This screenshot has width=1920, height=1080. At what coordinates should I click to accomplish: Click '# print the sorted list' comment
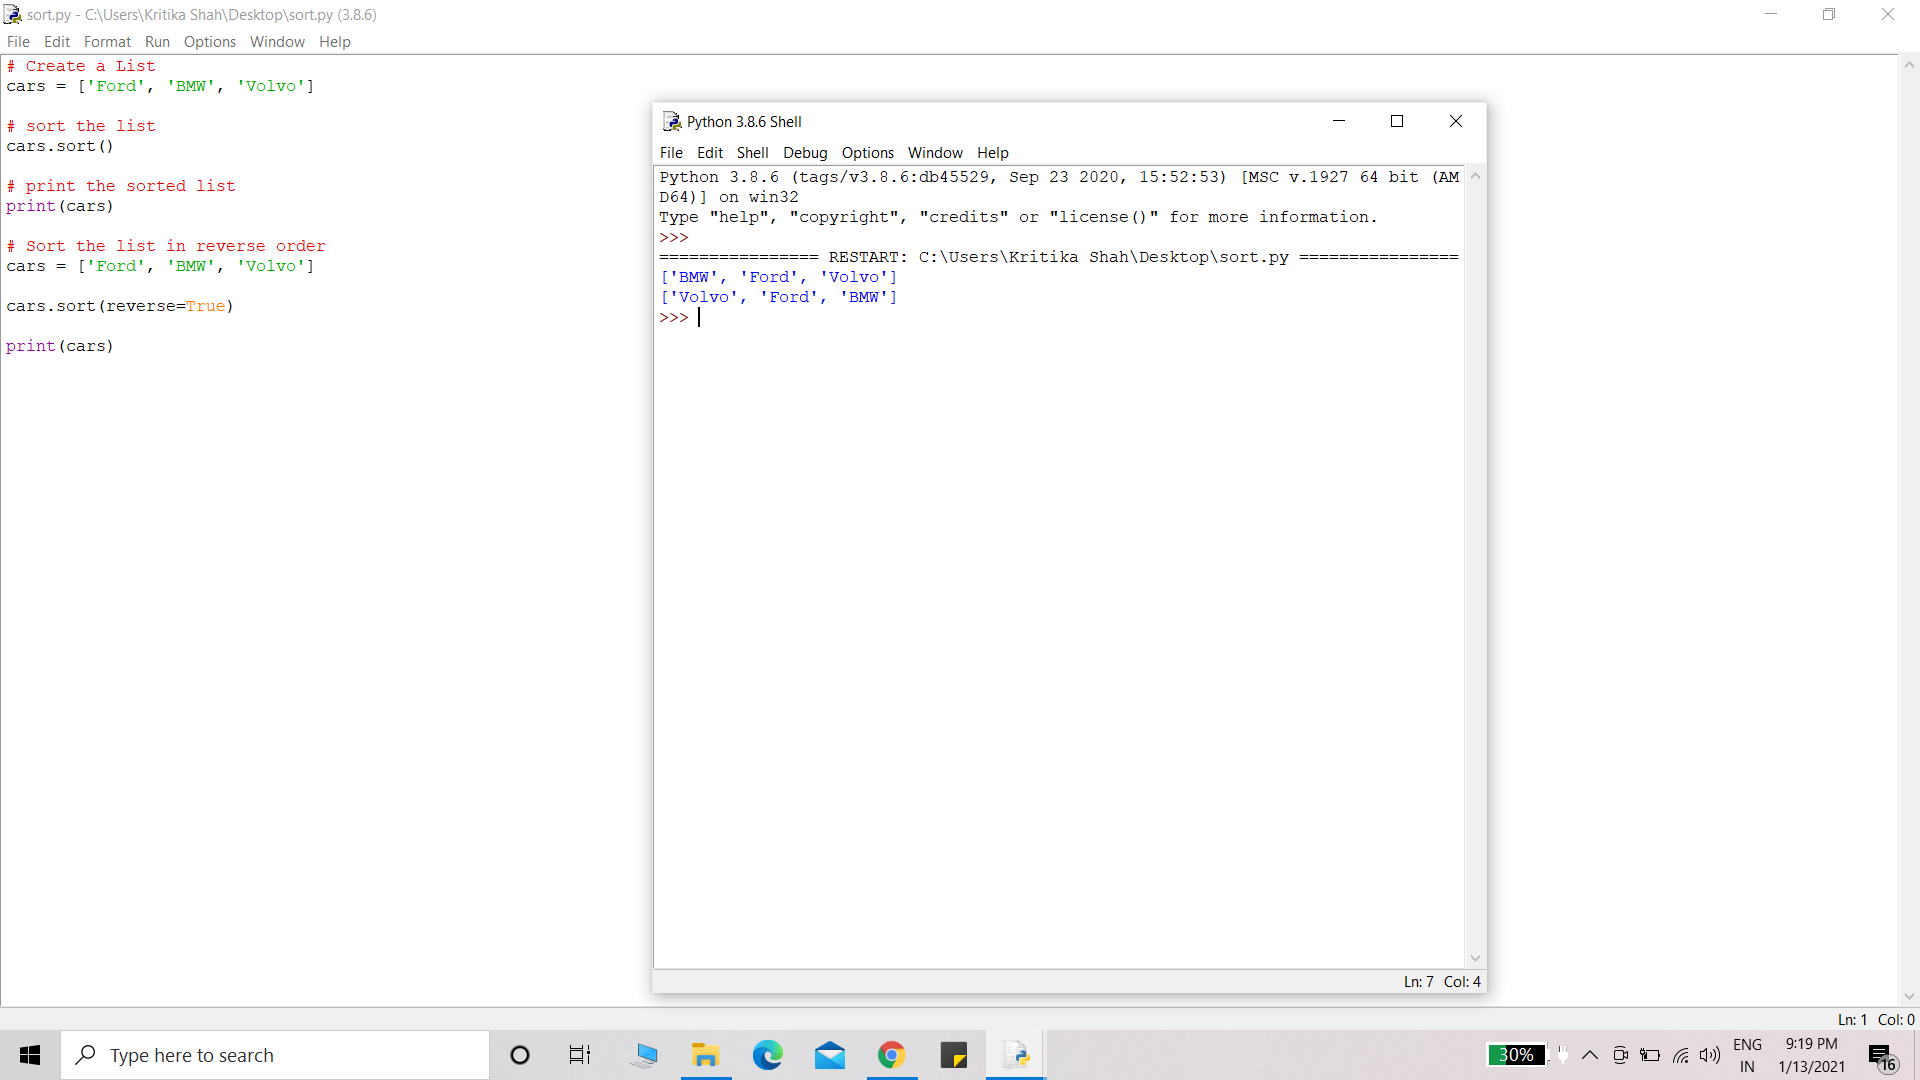121,186
